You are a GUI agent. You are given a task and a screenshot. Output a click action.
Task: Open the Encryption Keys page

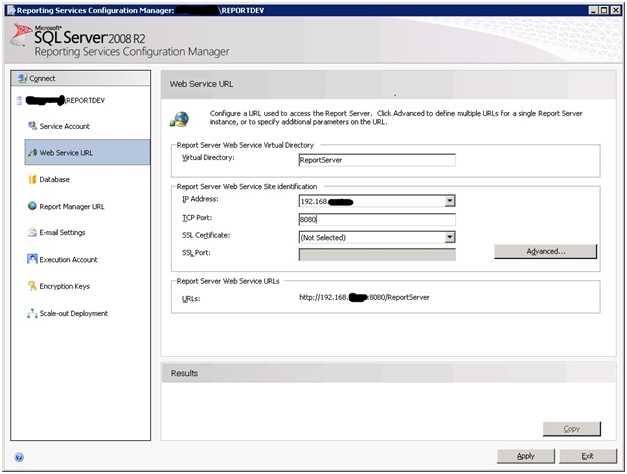coord(64,286)
